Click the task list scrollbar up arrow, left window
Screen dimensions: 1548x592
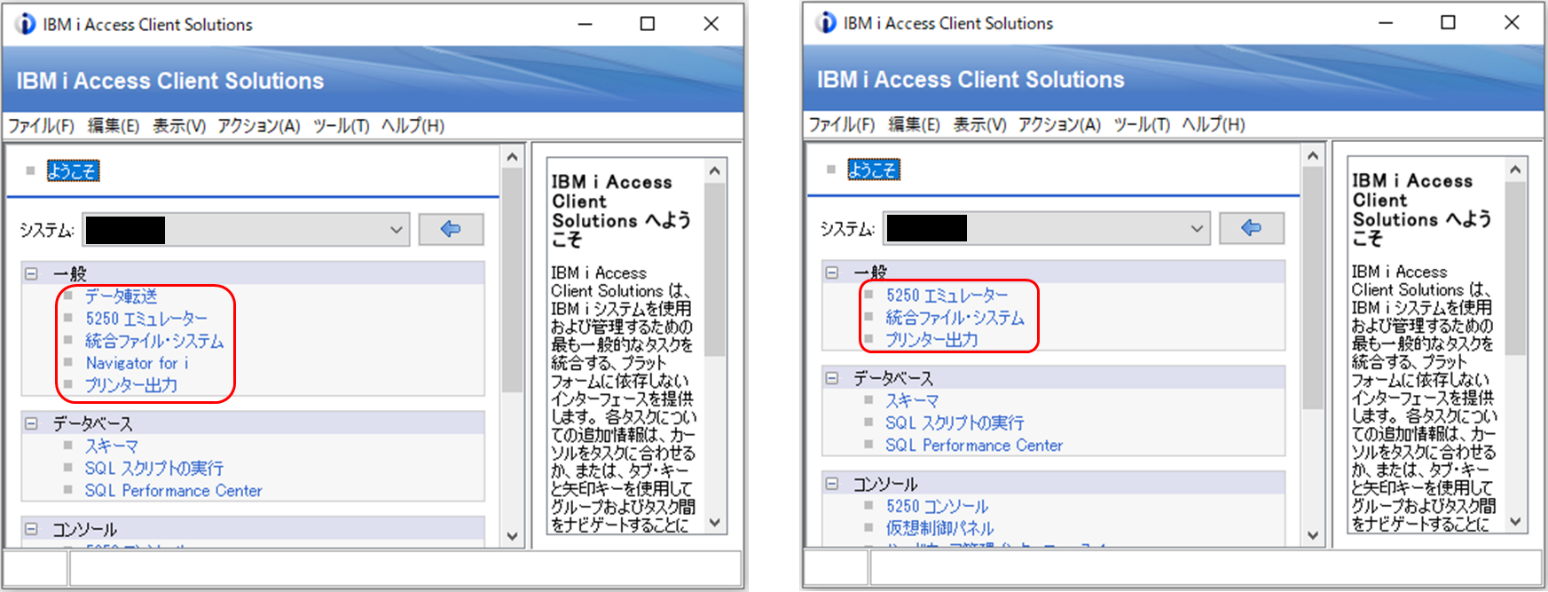click(x=512, y=157)
